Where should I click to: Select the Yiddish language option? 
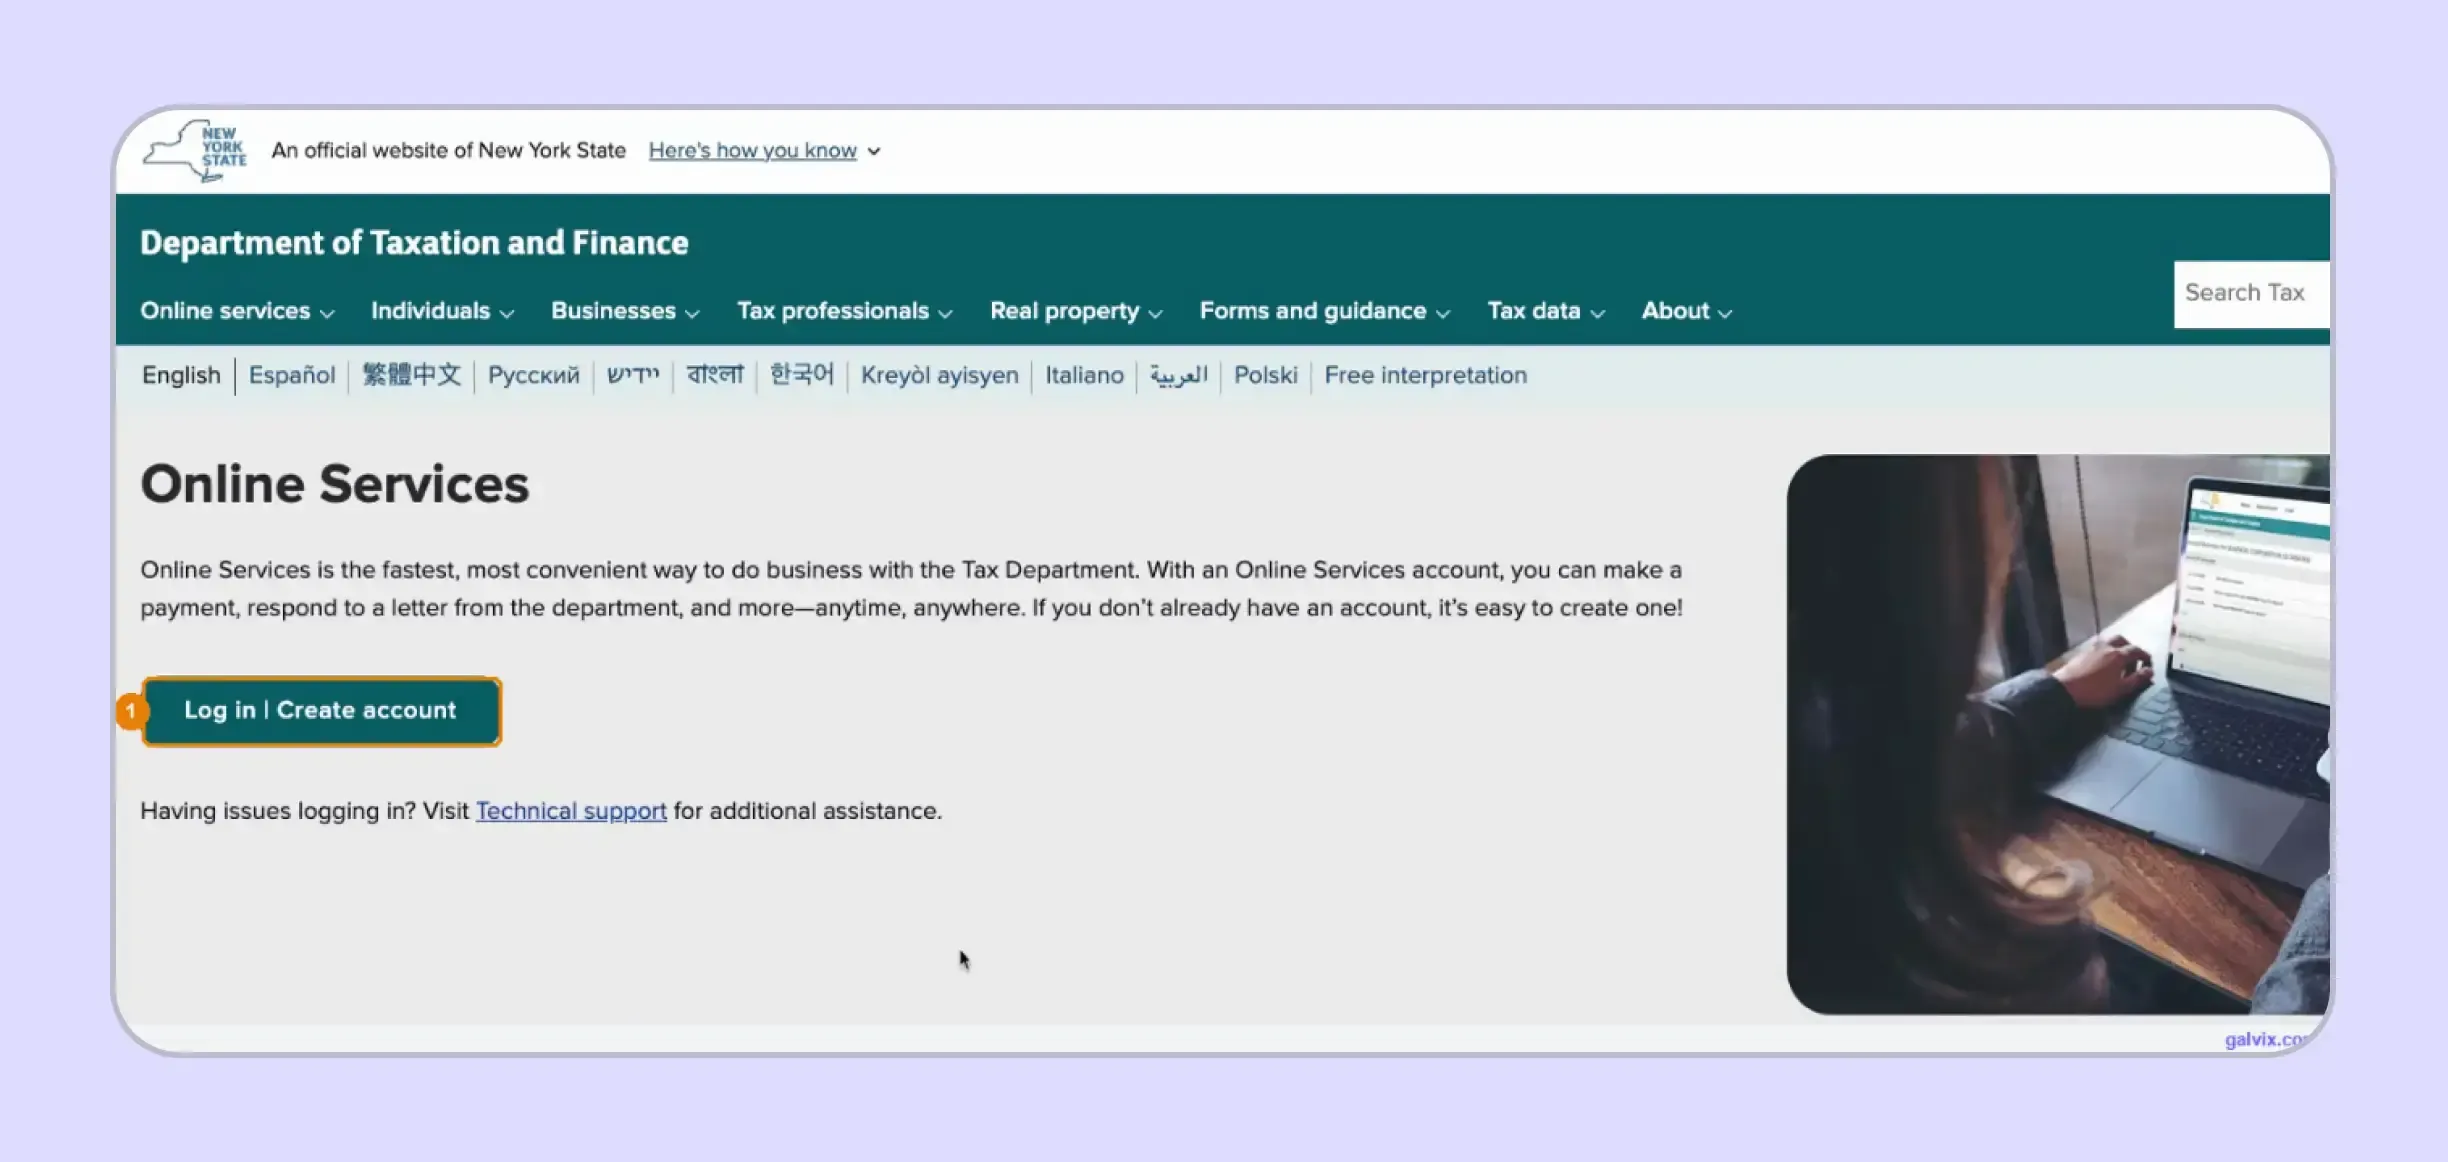coord(633,375)
